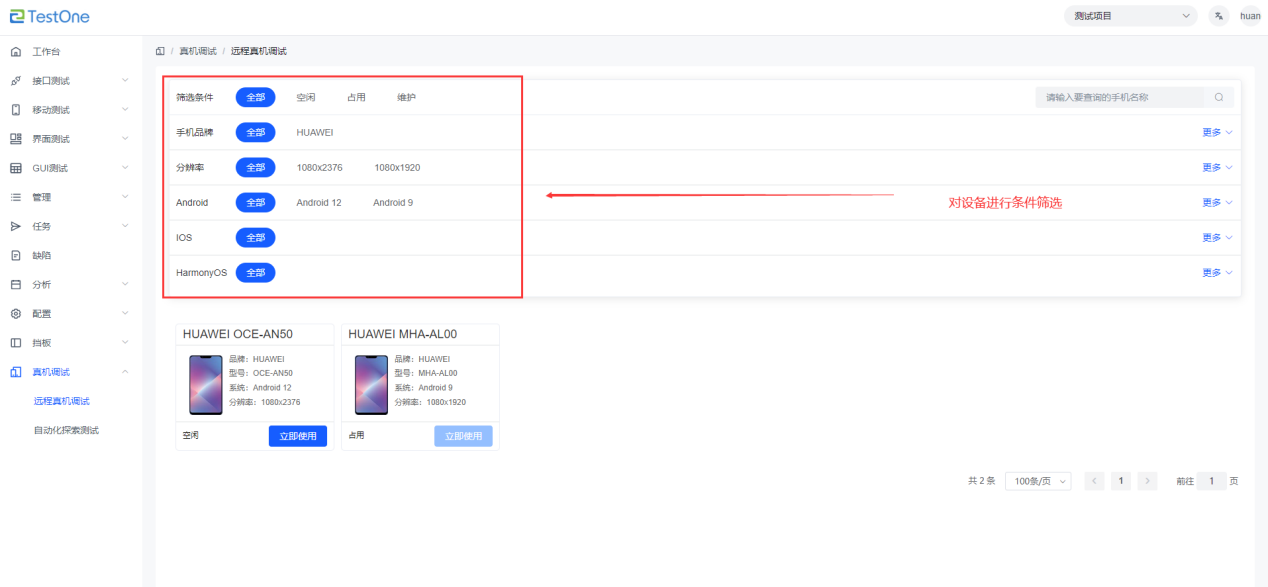Open the 测试项目 project dropdown
This screenshot has height=587, width=1268.
1130,16
